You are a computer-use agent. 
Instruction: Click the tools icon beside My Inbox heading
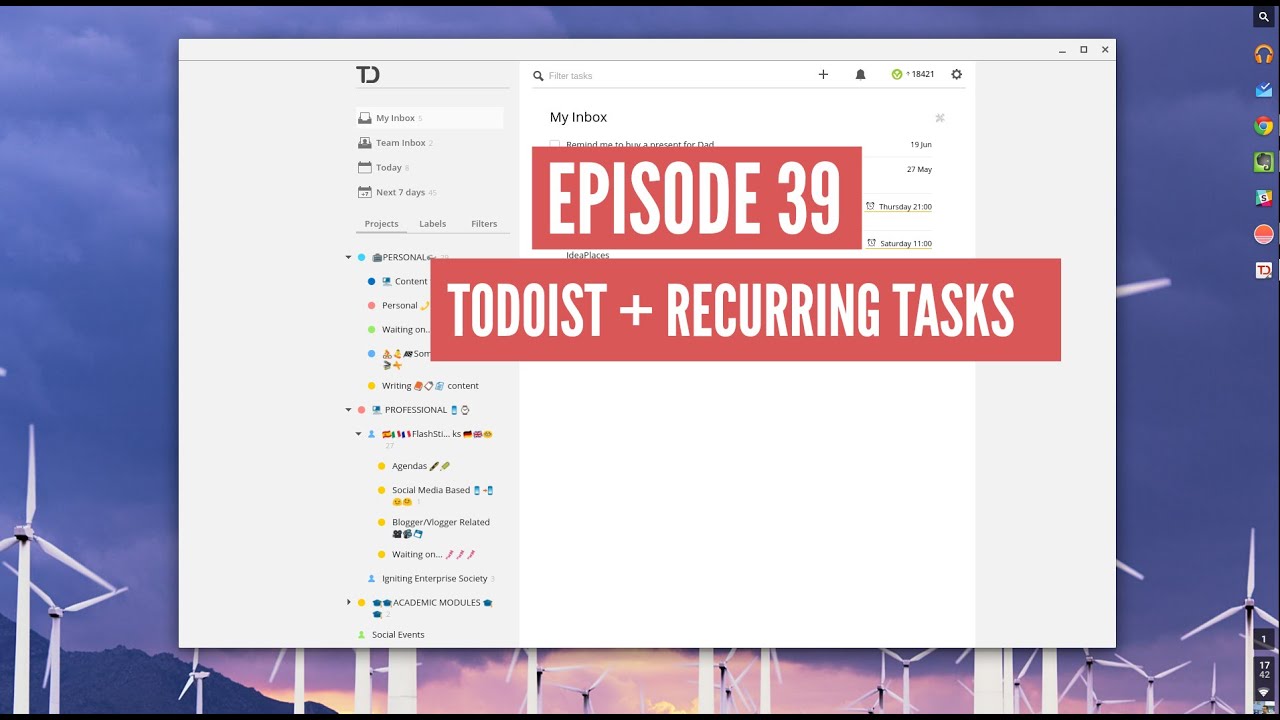[939, 118]
